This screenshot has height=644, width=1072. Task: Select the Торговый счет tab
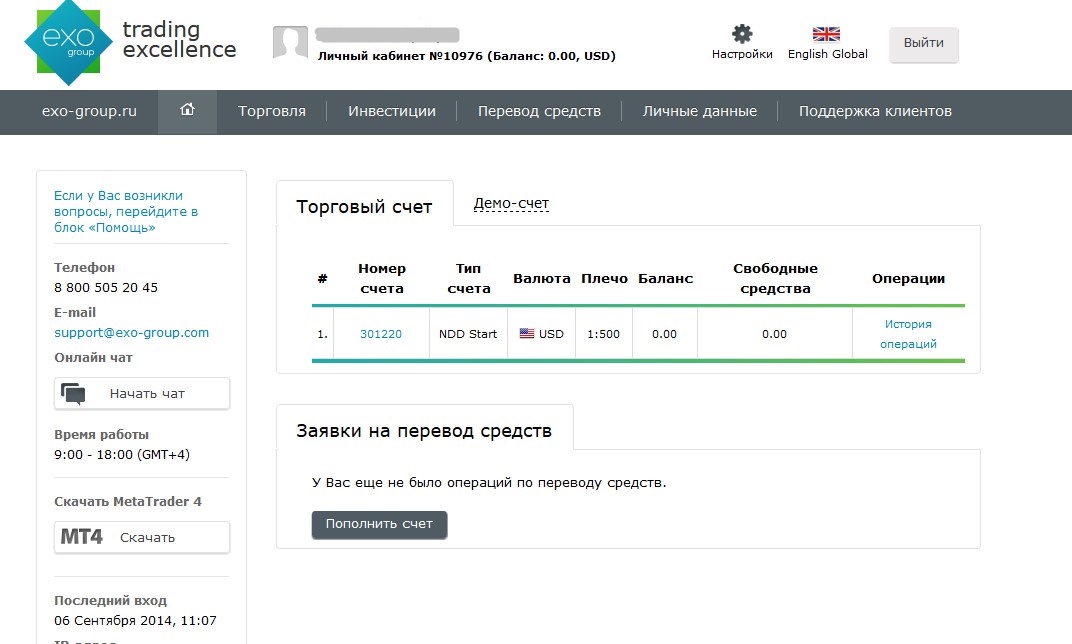(x=364, y=206)
